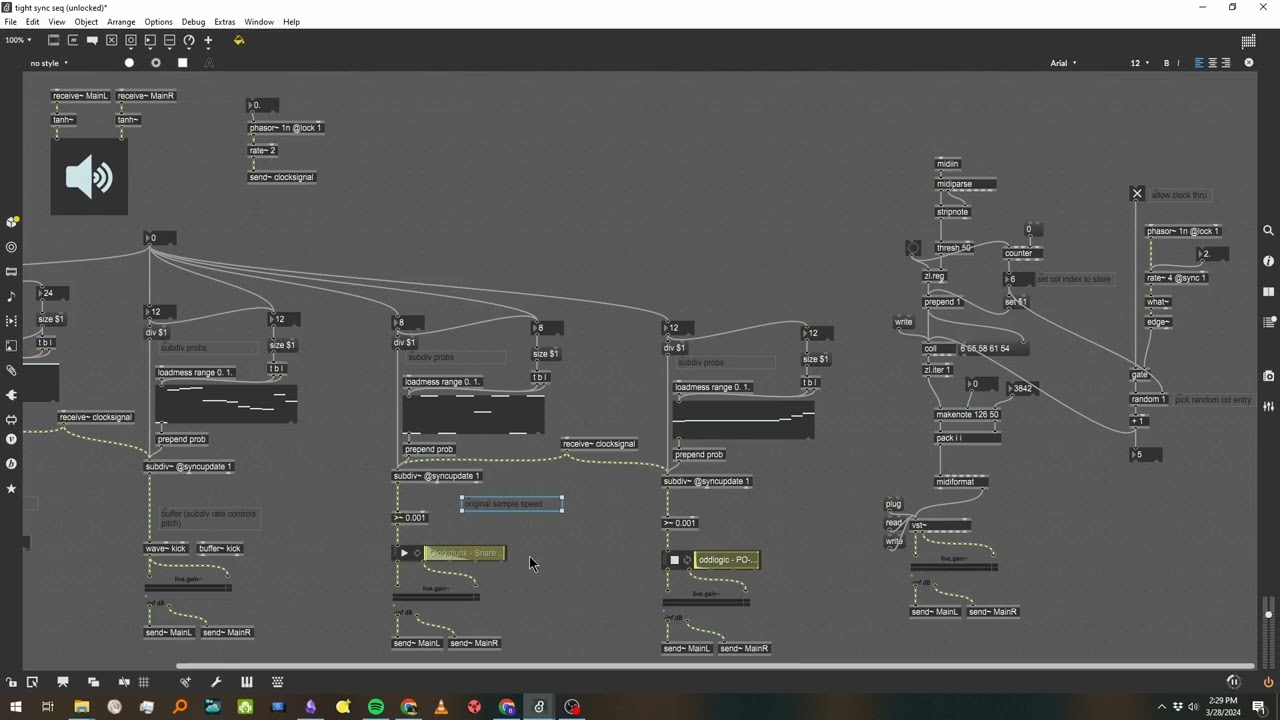Toggle the allow clock thru checkbox
The height and width of the screenshot is (720, 1280).
[1137, 194]
